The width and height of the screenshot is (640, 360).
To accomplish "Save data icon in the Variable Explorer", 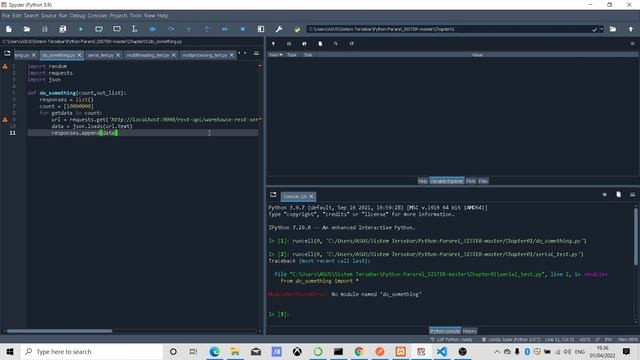I will (x=289, y=43).
